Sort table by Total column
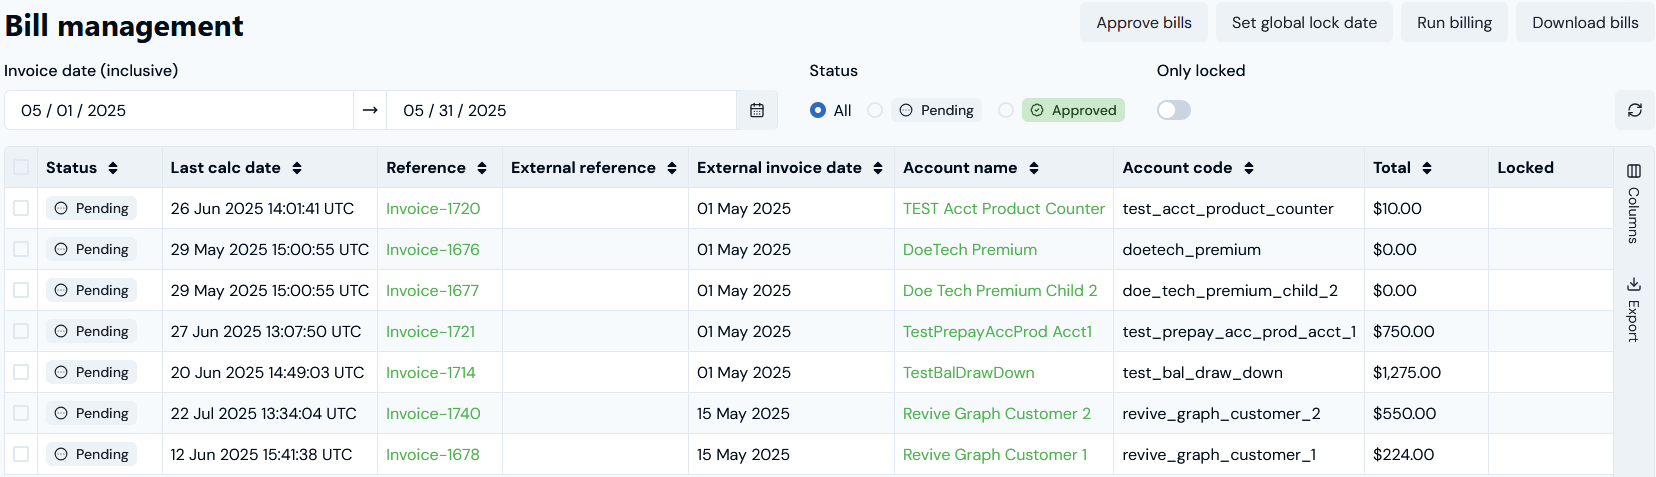Image resolution: width=1656 pixels, height=477 pixels. pyautogui.click(x=1427, y=168)
